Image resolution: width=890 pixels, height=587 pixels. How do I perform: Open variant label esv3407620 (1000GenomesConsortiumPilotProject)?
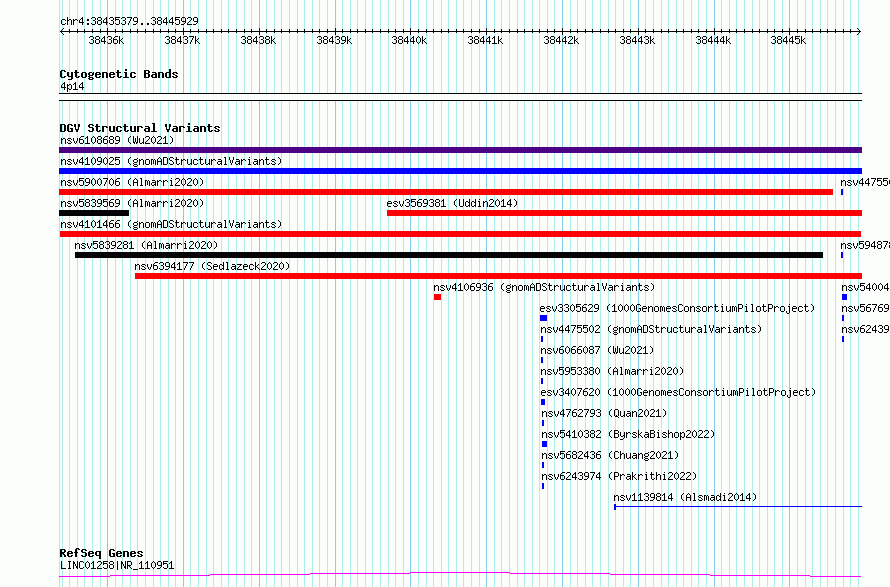(x=678, y=392)
